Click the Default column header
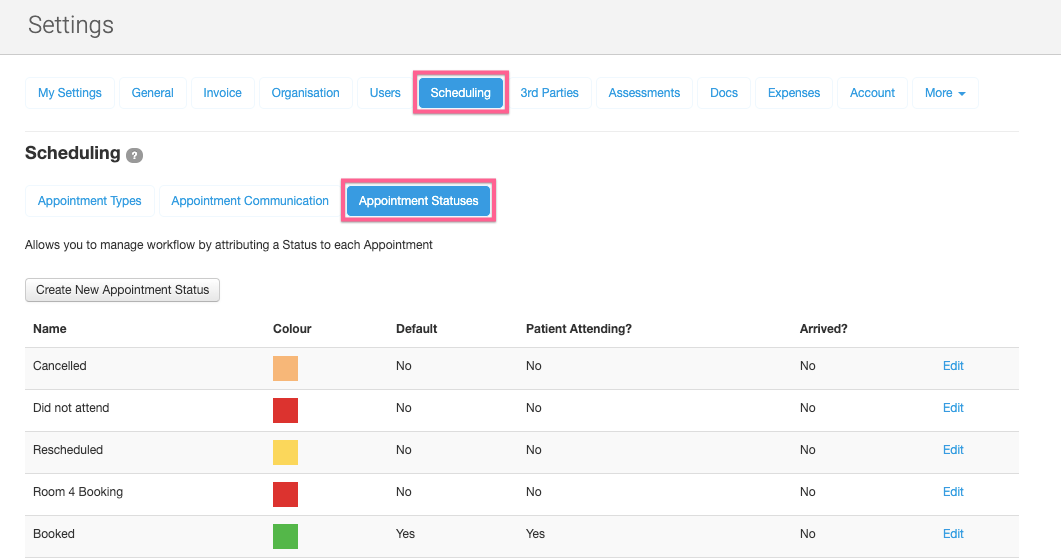Screen dimensions: 1061x559 [x=417, y=328]
